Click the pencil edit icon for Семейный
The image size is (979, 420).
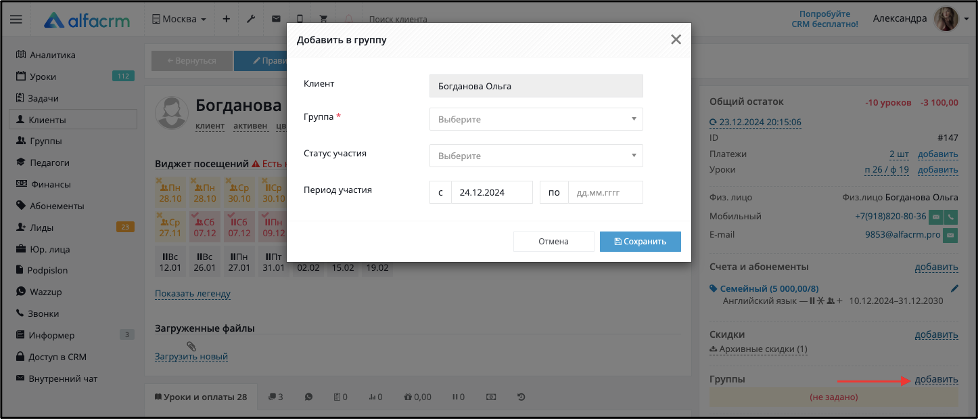(953, 288)
